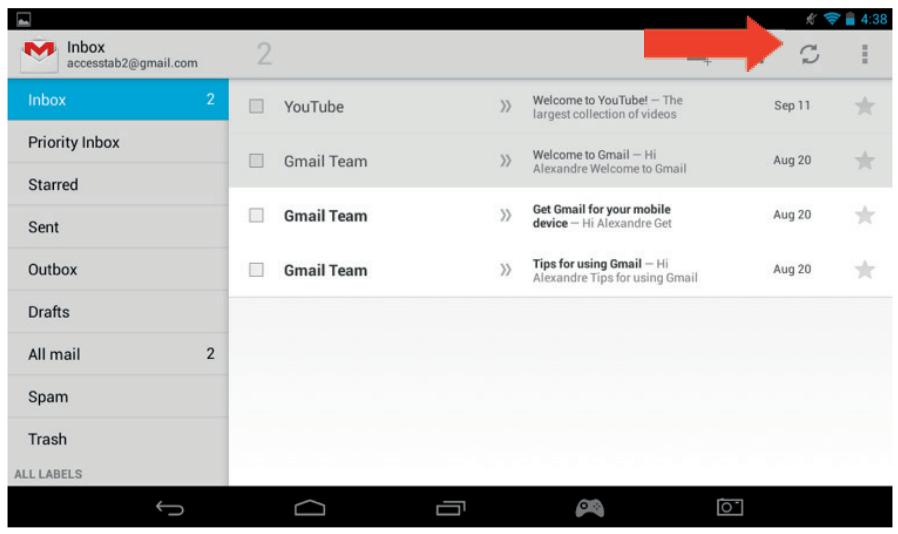Check the box for Get Gmail mobile email
Image resolution: width=898 pixels, height=534 pixels.
[256, 215]
